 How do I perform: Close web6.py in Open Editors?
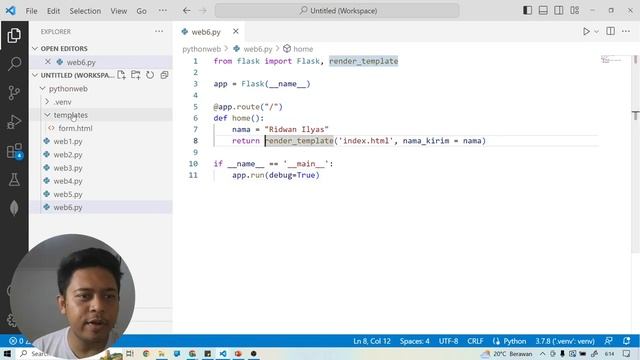click(48, 62)
